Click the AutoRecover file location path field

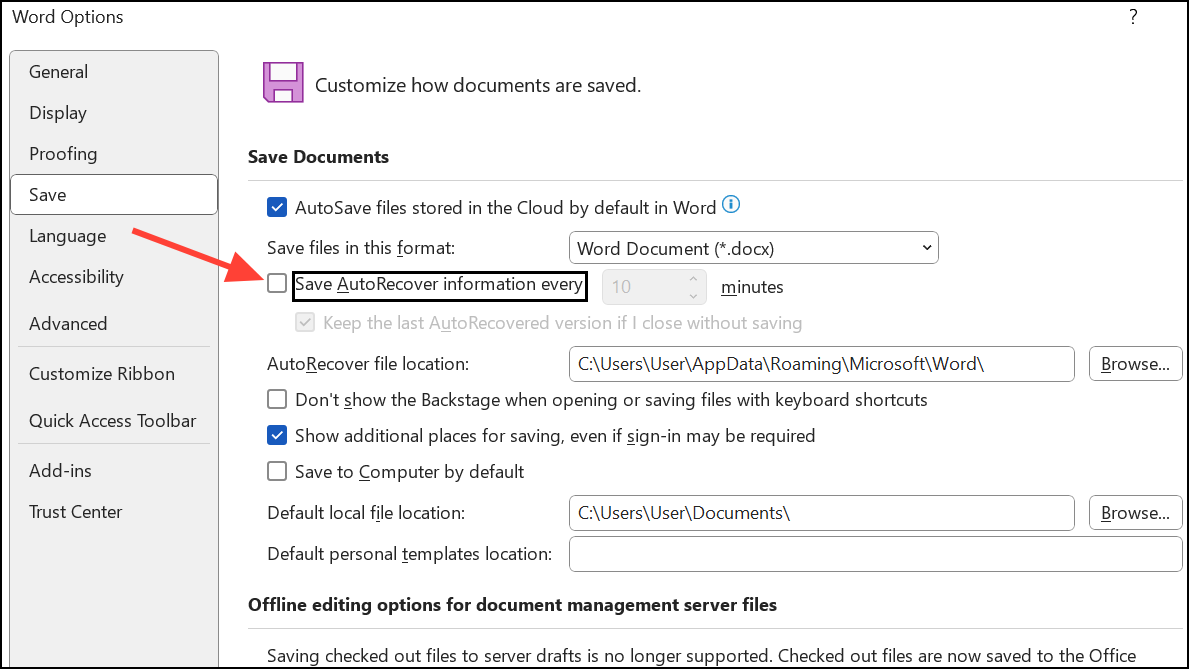pos(821,364)
